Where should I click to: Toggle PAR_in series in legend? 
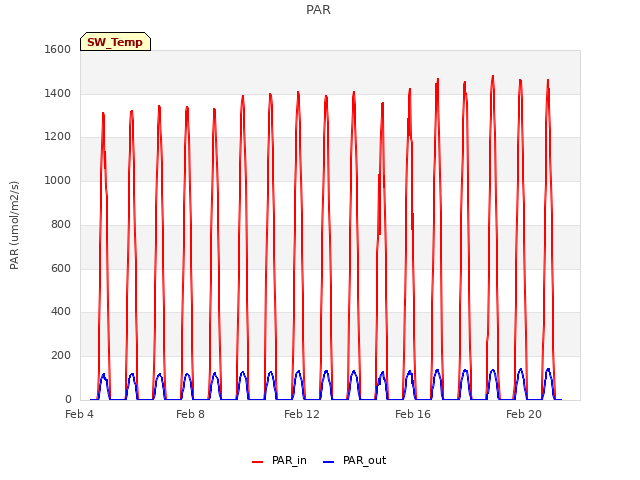click(x=279, y=460)
